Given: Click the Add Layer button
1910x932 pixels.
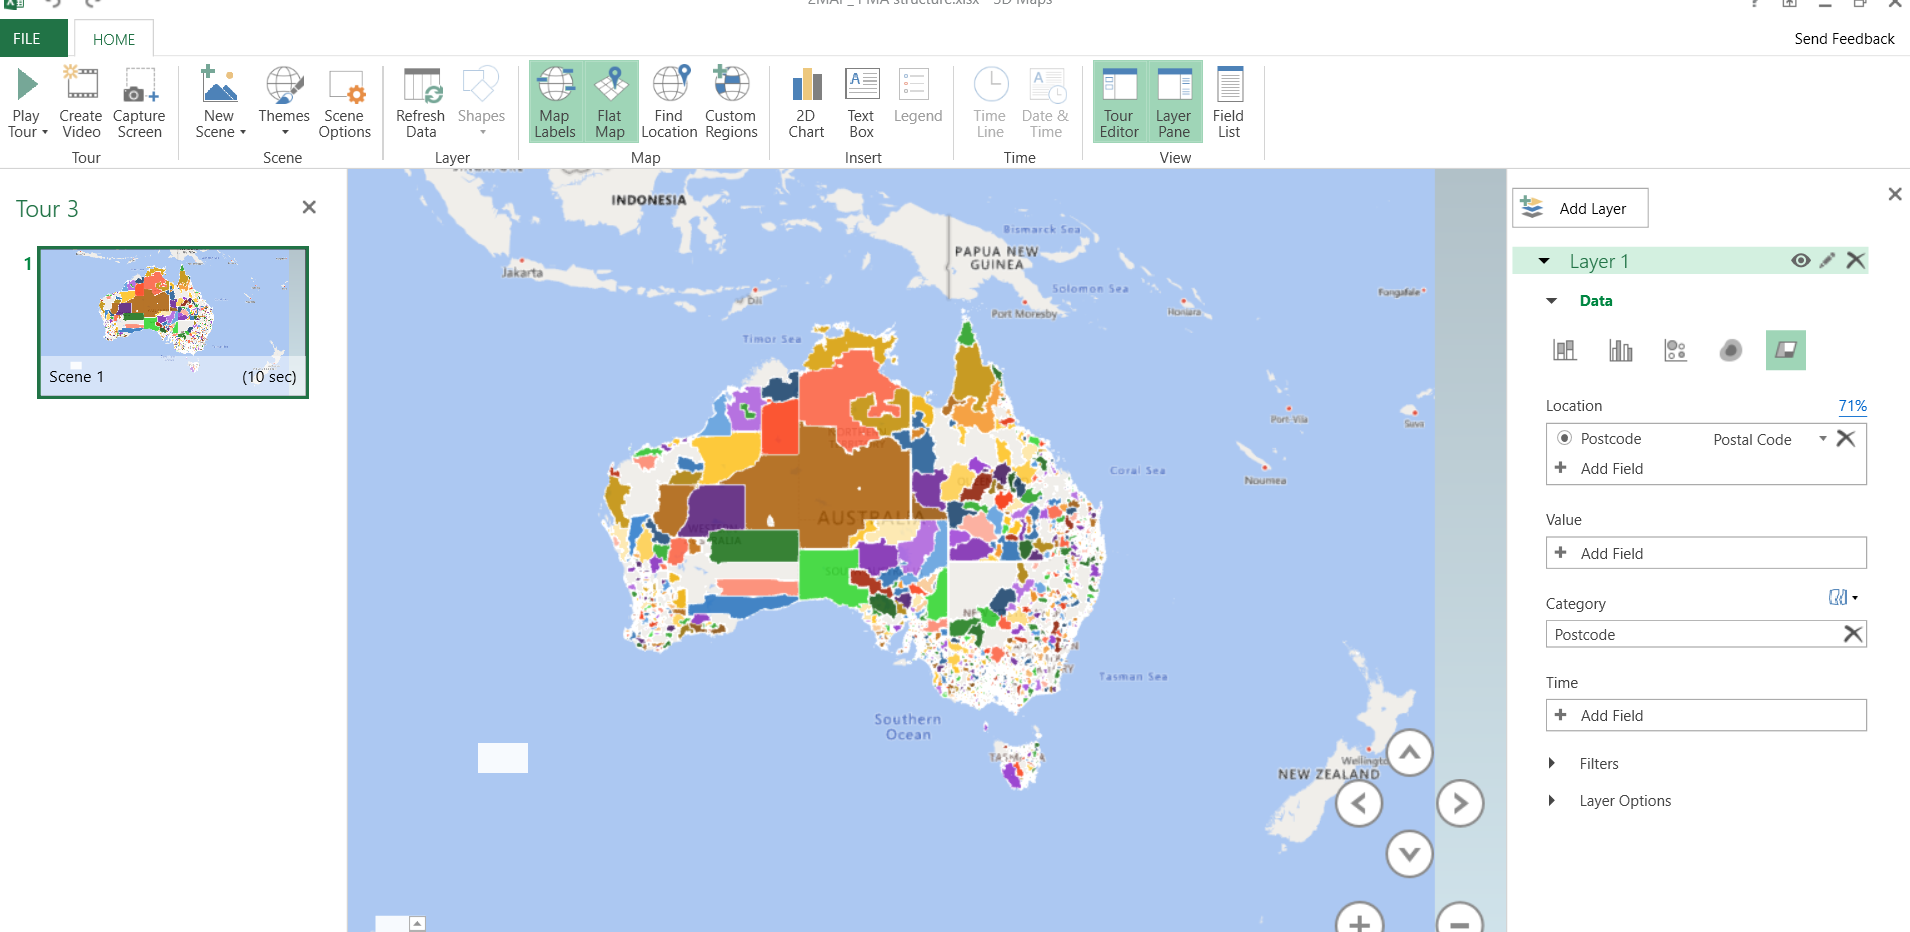Looking at the screenshot, I should point(1580,208).
